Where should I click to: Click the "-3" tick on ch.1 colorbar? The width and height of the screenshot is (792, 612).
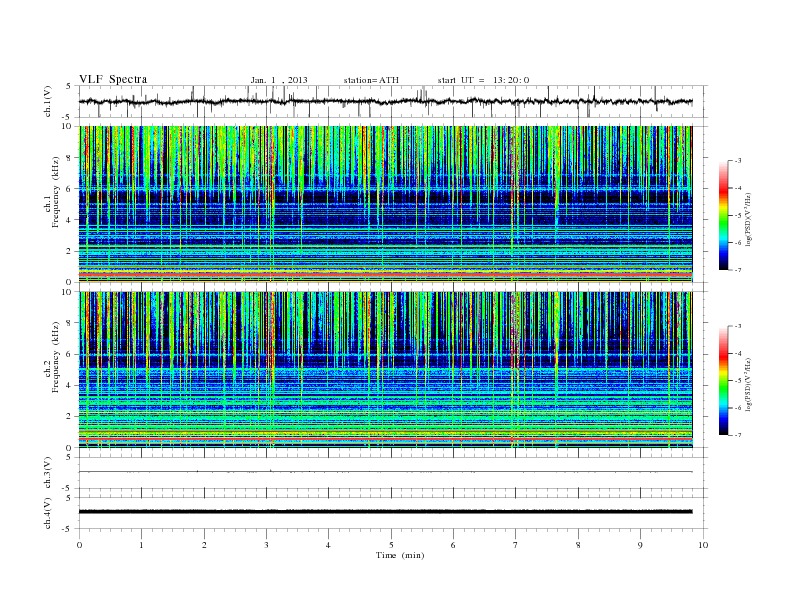pos(737,161)
